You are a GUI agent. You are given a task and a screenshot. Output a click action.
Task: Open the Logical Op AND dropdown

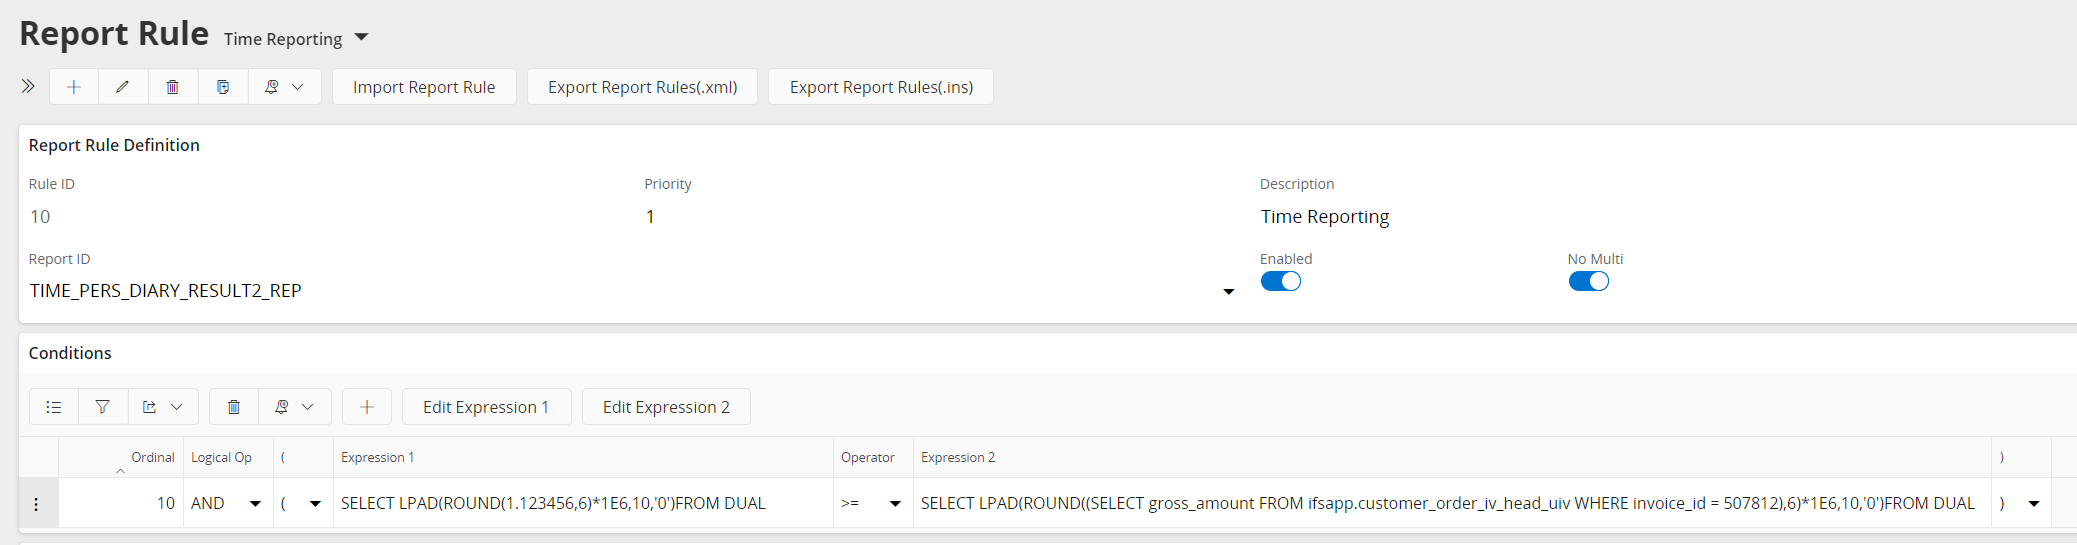click(255, 504)
